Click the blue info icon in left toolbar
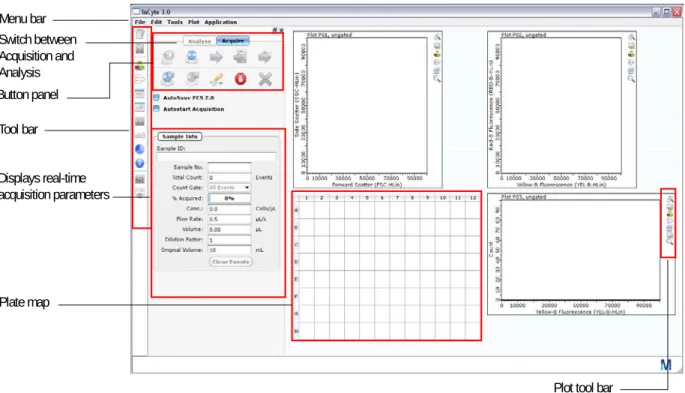Screen dimensions: 685x393 140,164
